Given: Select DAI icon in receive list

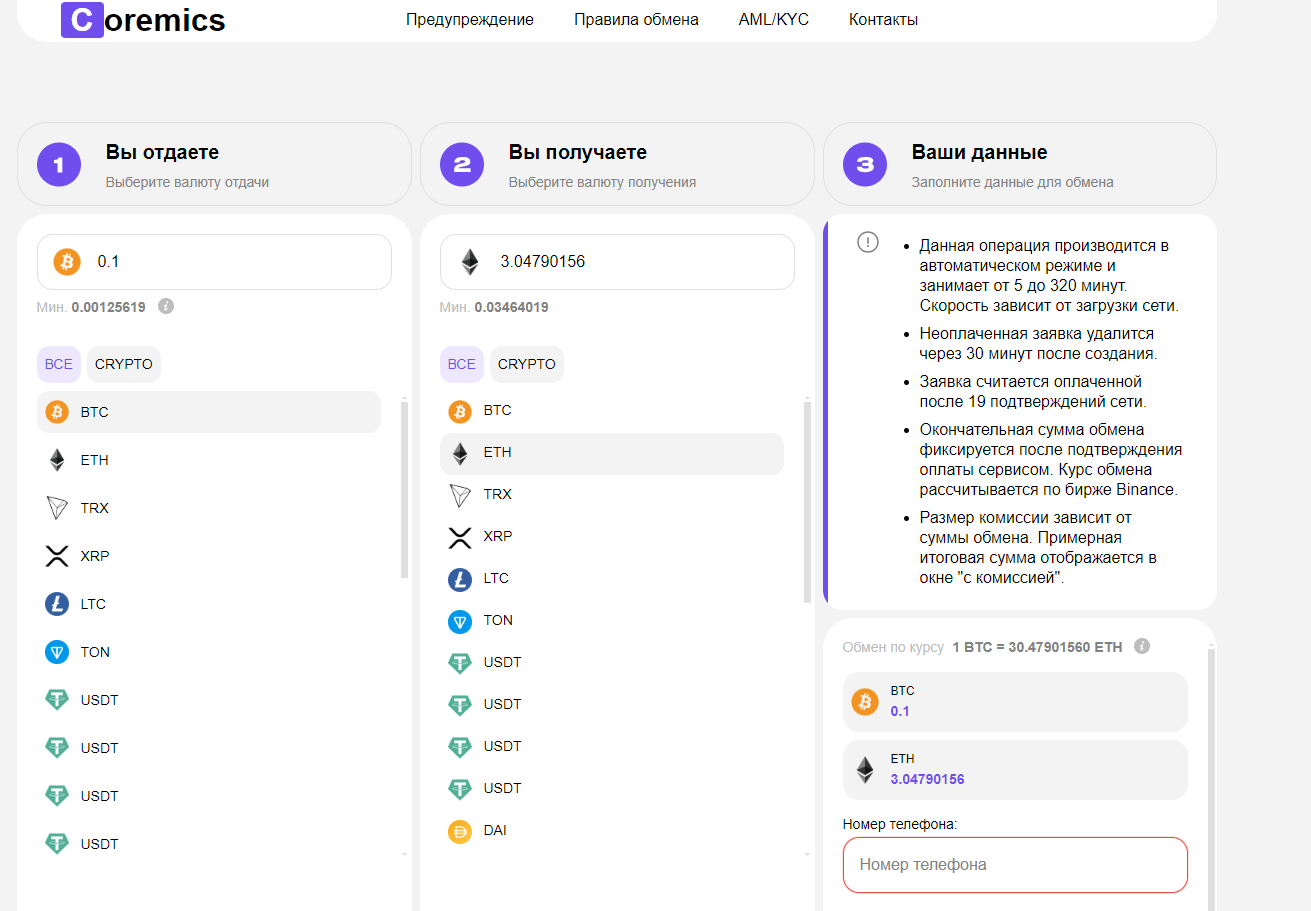Looking at the screenshot, I should point(460,830).
